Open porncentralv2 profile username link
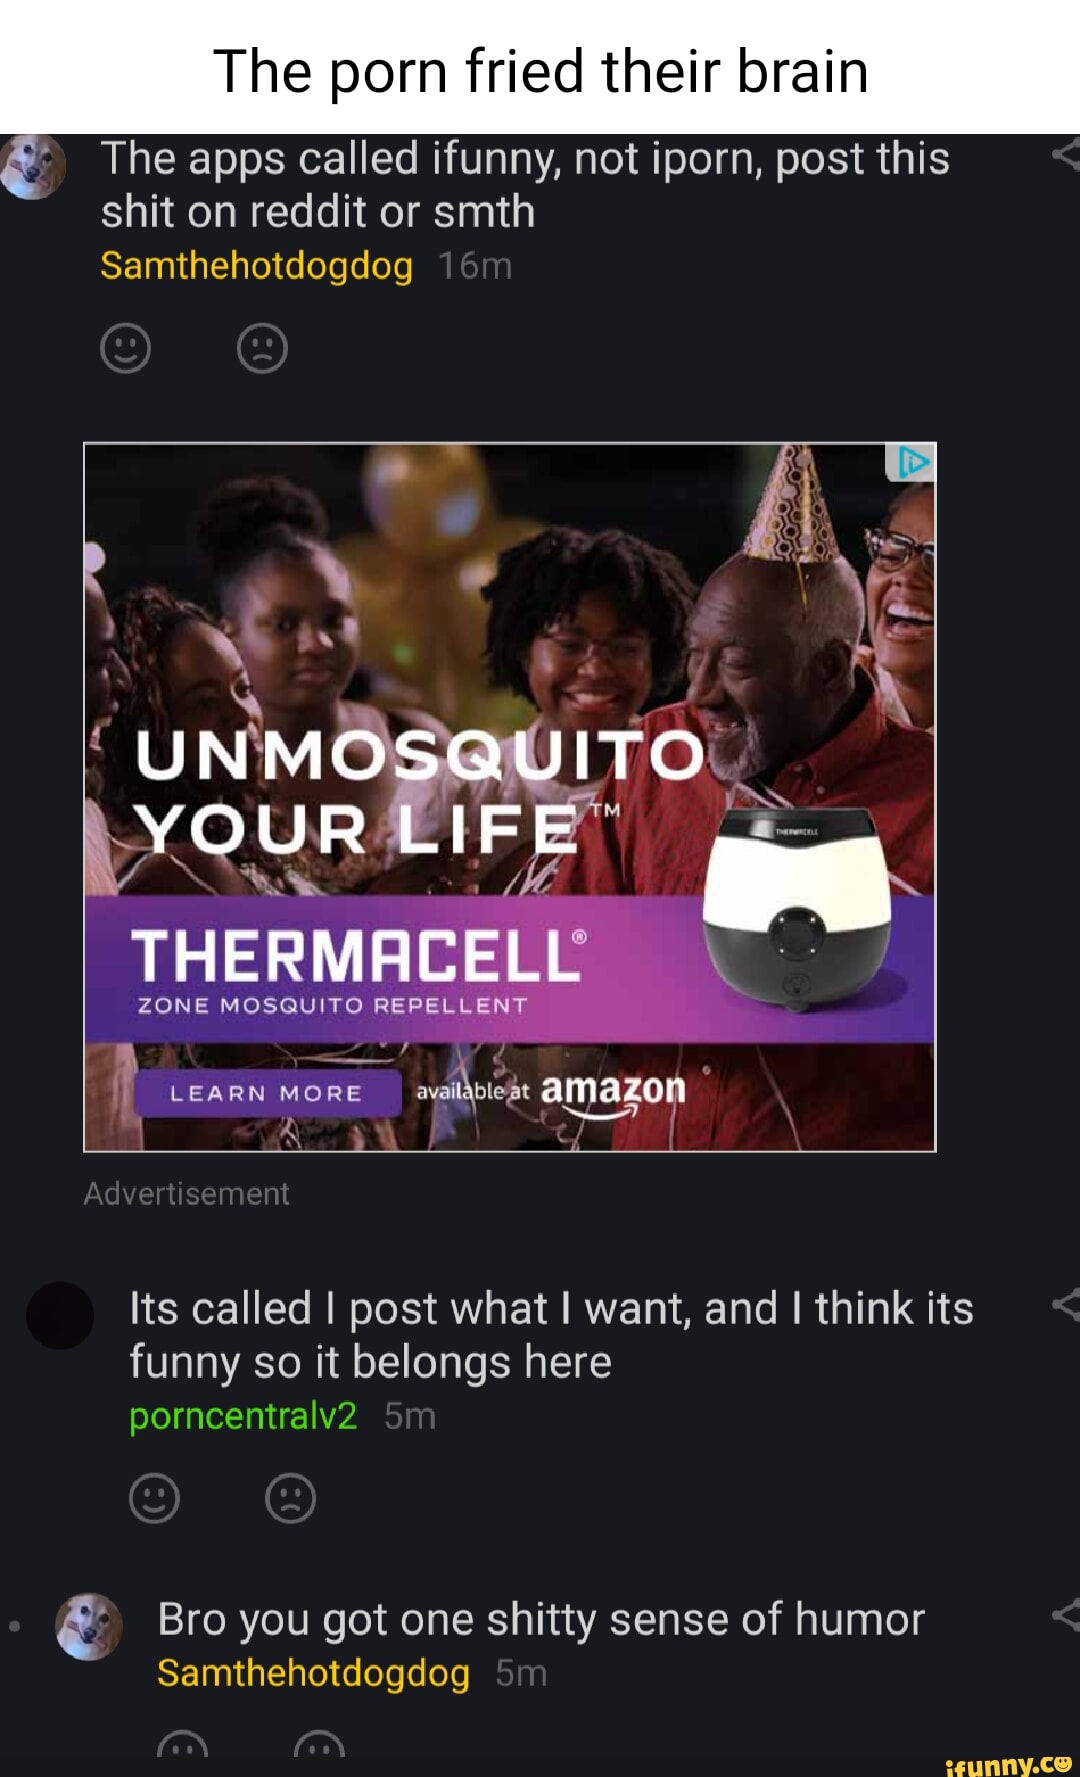This screenshot has width=1080, height=1777. tap(243, 1416)
